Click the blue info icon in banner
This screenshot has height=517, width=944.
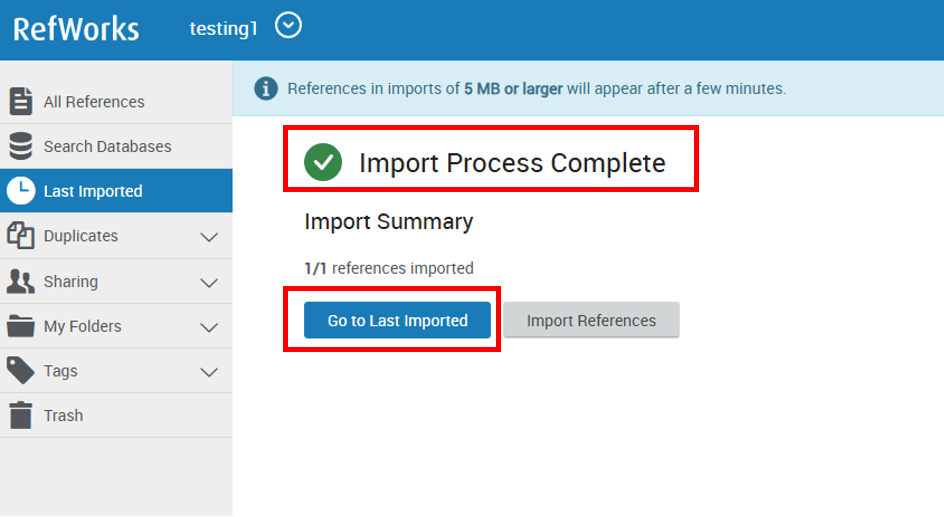tap(265, 88)
